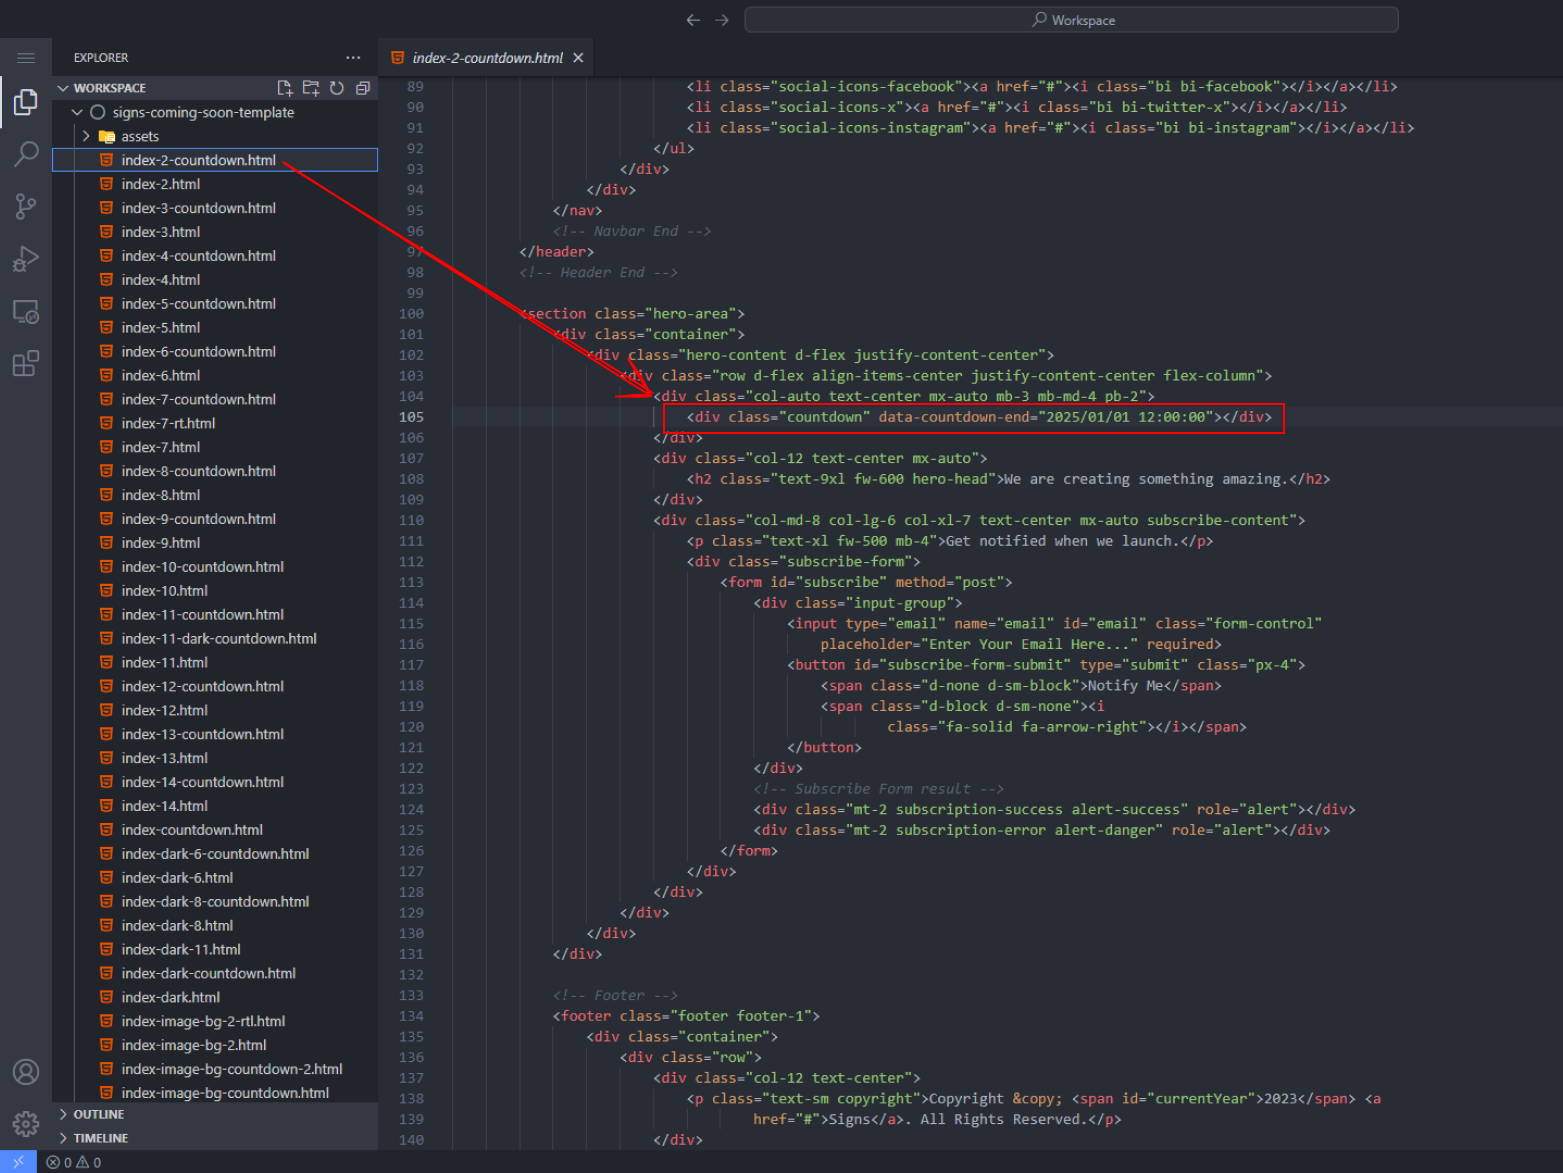Open index-dark-countdown.html file
The height and width of the screenshot is (1173, 1563).
tap(208, 973)
